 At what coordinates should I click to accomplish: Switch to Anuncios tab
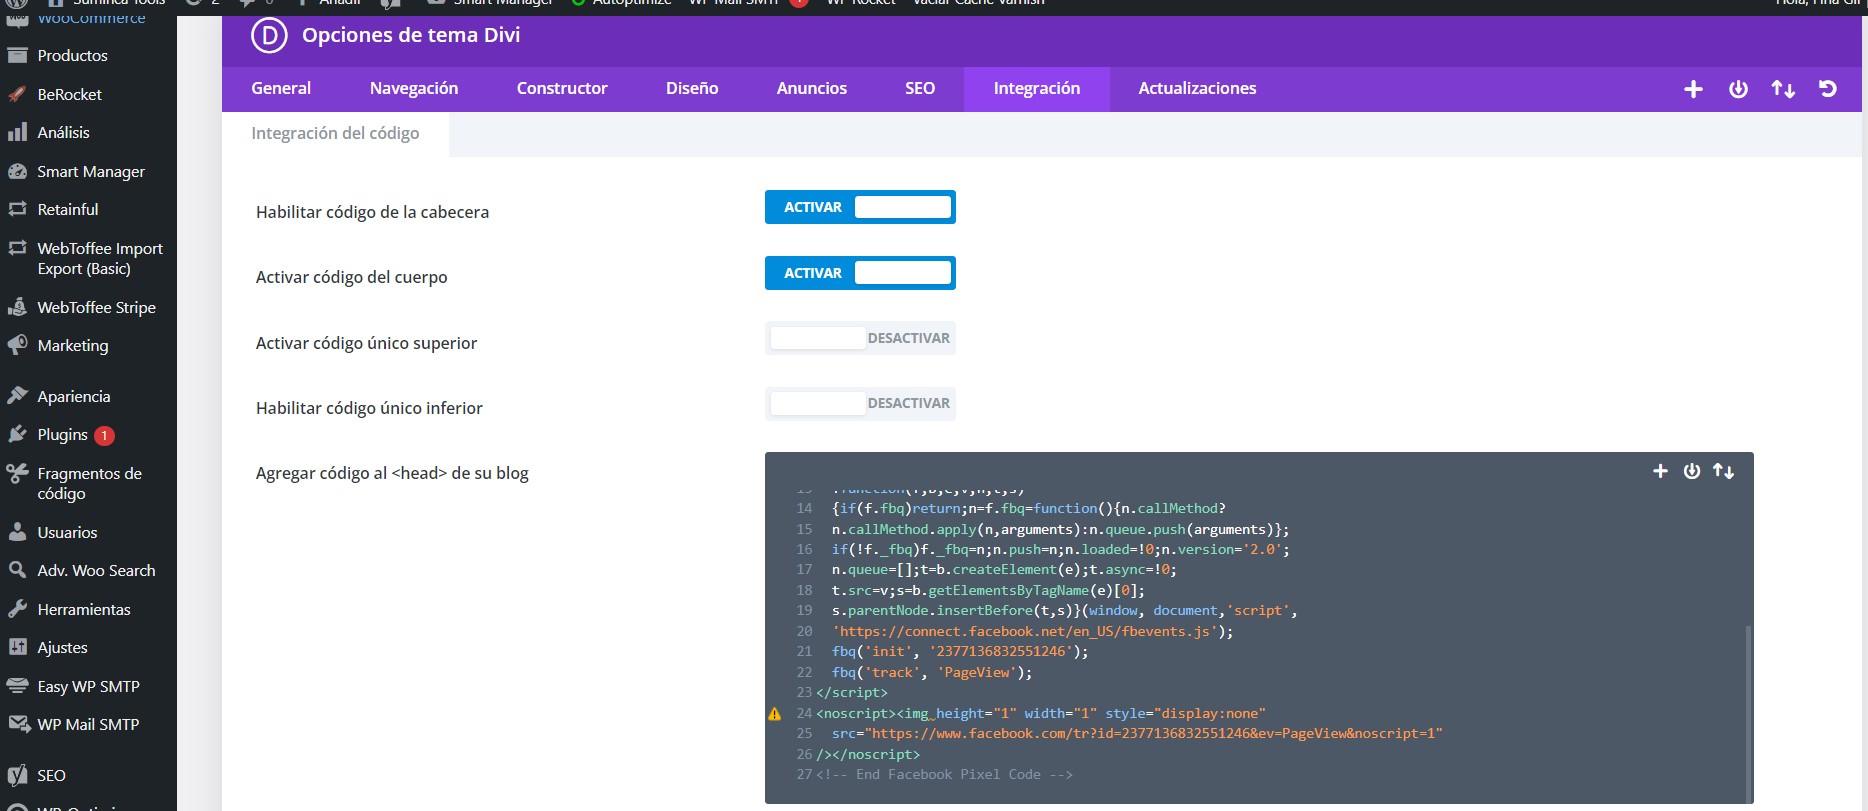tap(812, 89)
